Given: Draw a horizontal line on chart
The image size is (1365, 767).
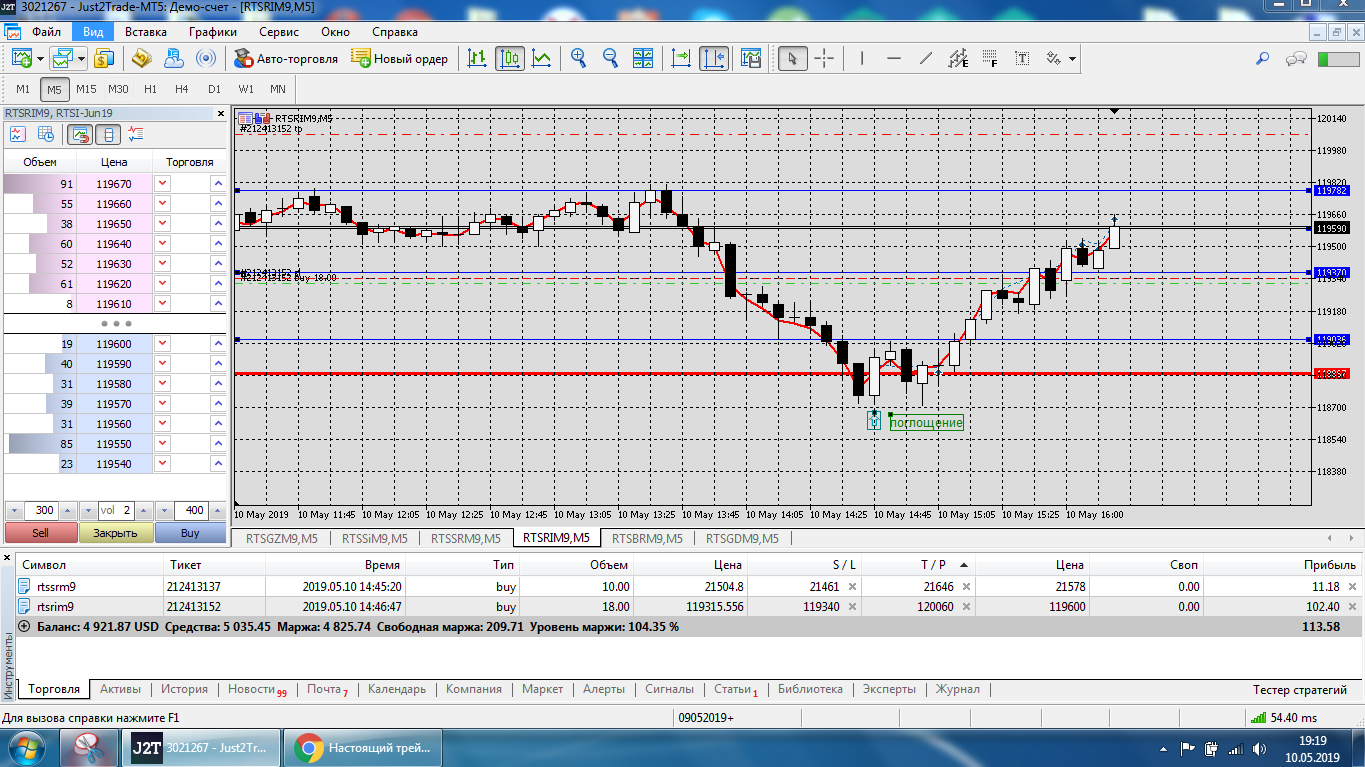Looking at the screenshot, I should coord(894,58).
